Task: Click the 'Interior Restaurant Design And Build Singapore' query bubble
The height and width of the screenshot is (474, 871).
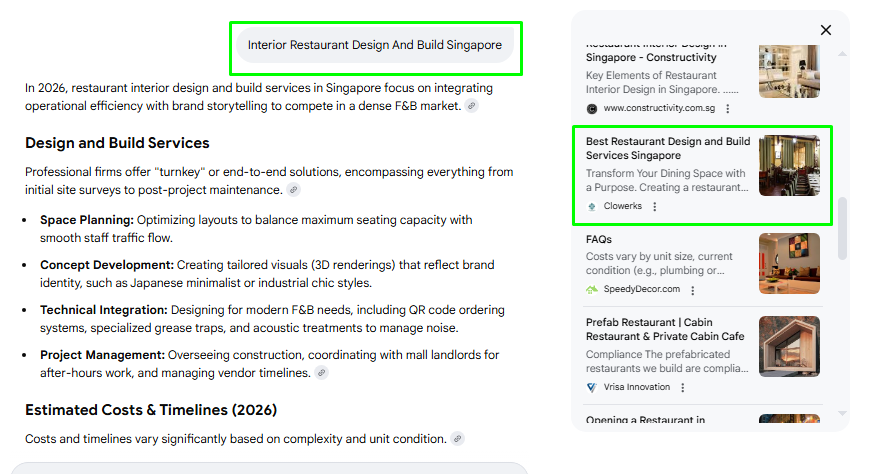Action: coord(375,45)
